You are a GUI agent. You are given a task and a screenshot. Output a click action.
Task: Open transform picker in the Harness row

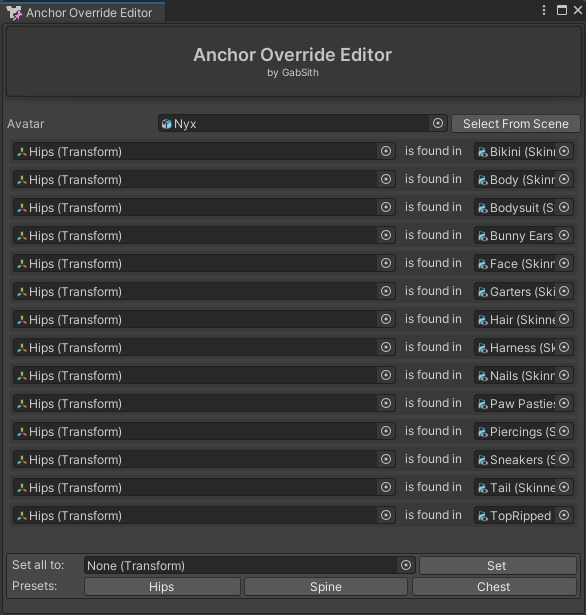pyautogui.click(x=386, y=347)
